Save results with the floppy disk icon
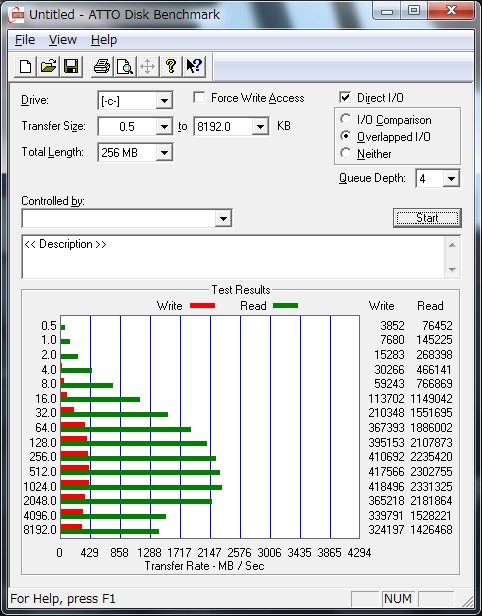Viewport: 482px width, 616px height. (71, 66)
